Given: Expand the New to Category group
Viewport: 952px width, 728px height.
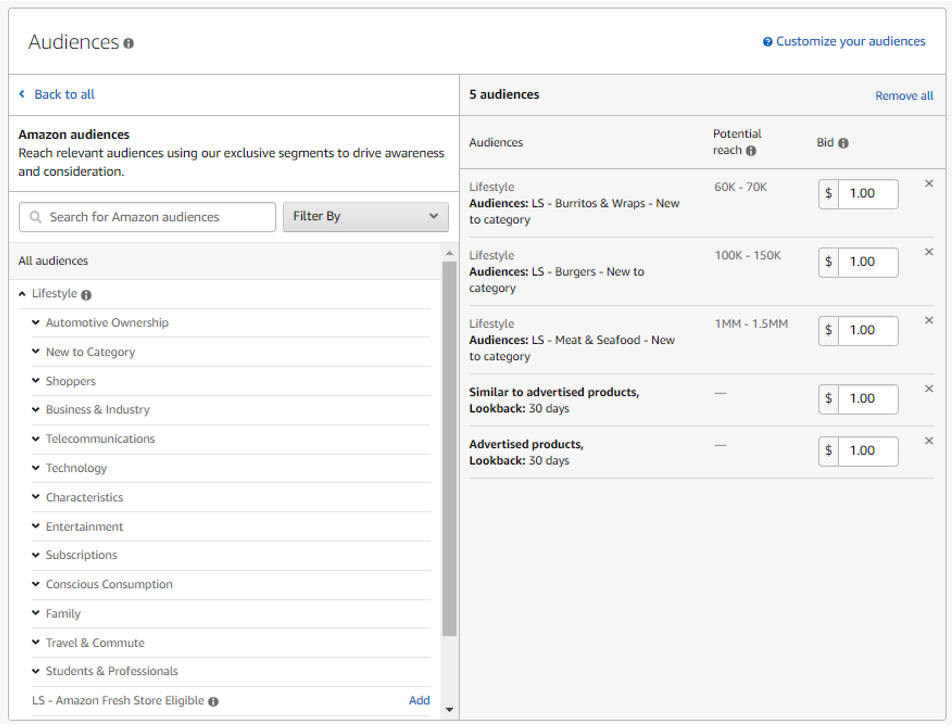Looking at the screenshot, I should (x=36, y=352).
